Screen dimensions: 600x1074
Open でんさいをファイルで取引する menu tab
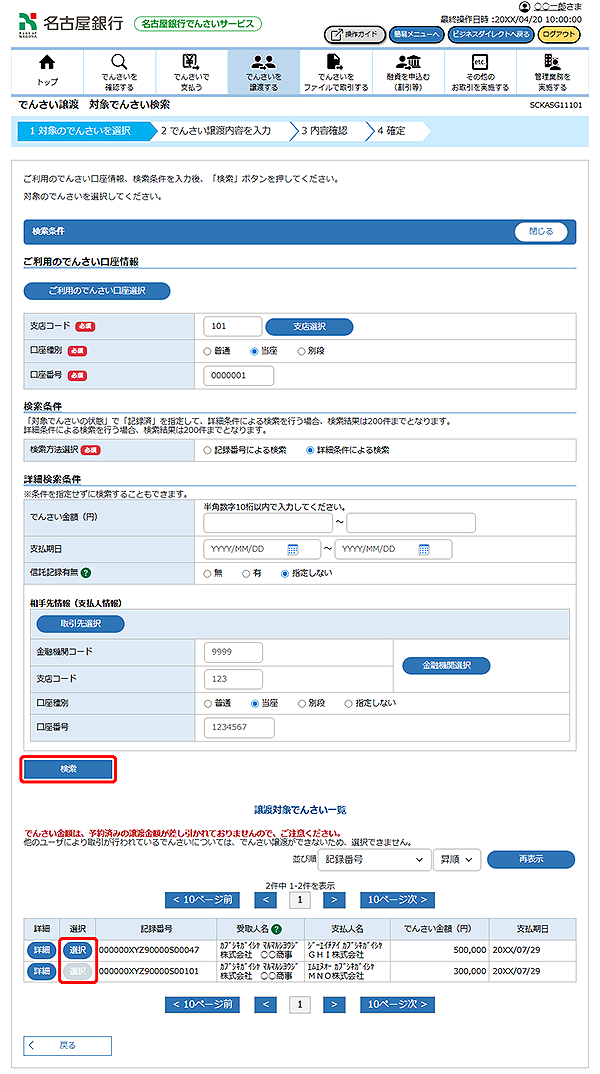335,71
